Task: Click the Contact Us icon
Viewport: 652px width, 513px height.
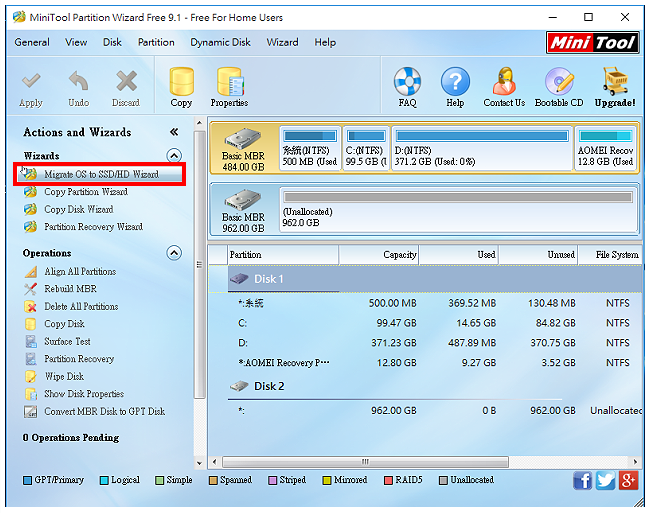Action: point(504,81)
